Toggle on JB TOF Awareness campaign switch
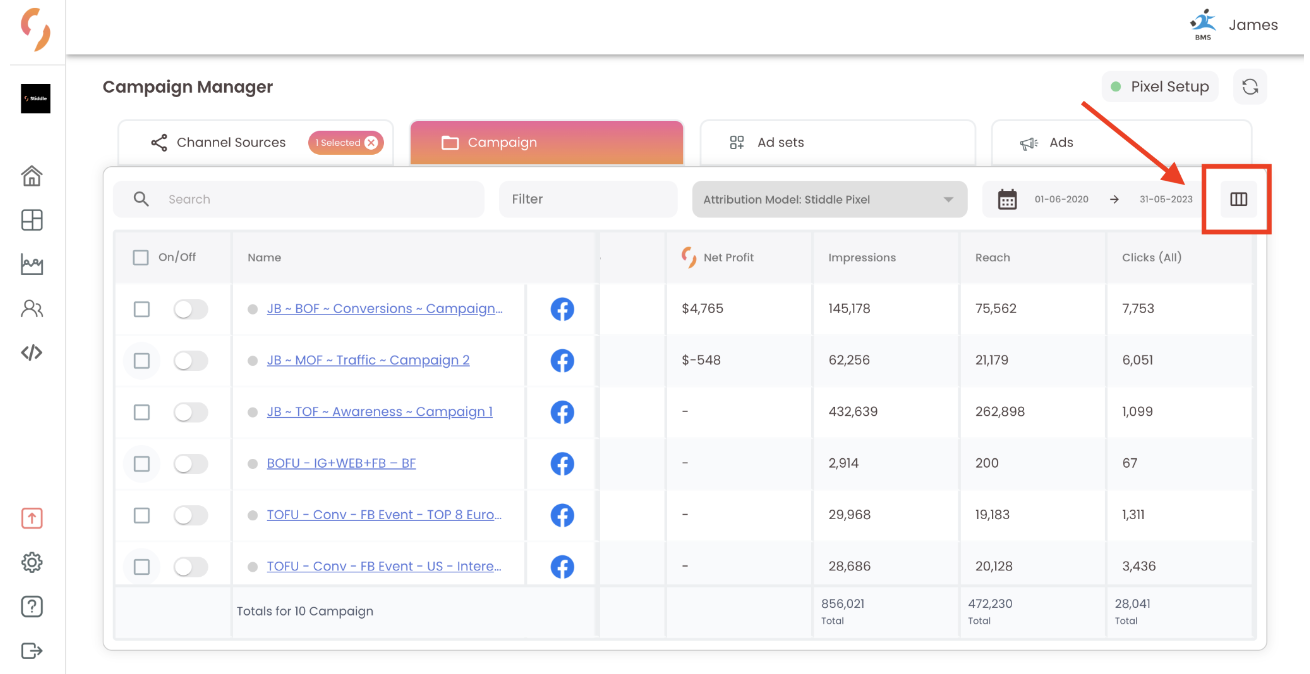Viewport: 1310px width, 674px height. 190,412
